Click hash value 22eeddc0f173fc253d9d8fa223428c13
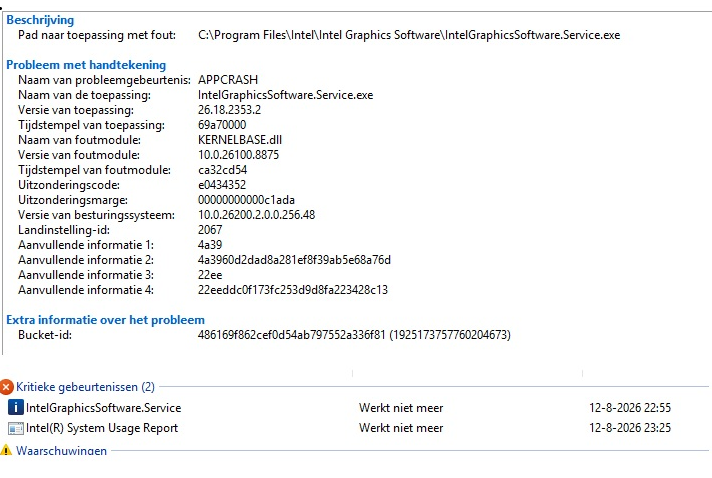The height and width of the screenshot is (478, 712). [293, 290]
